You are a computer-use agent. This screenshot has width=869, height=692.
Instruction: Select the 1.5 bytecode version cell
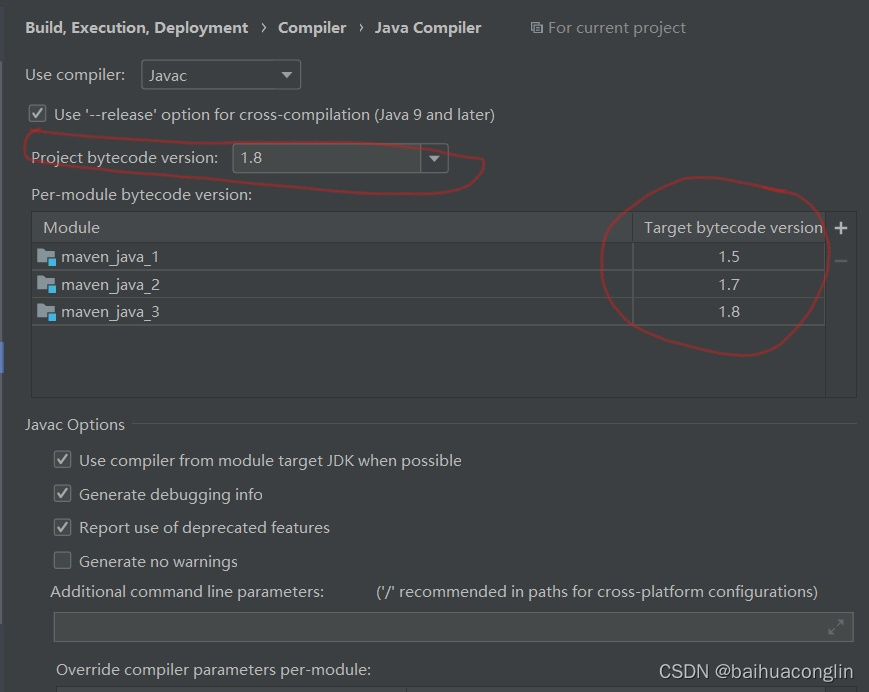[729, 257]
